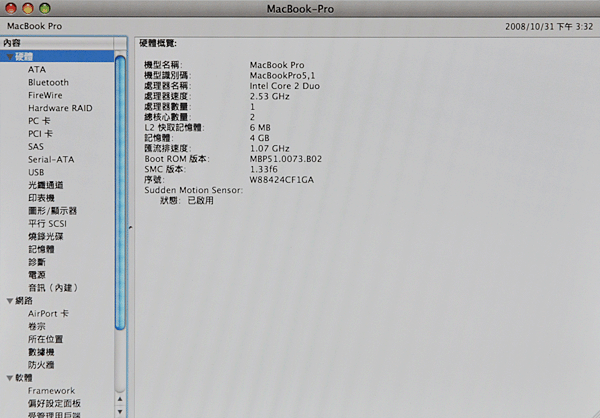Open the AirPort 卡 entry
Image resolution: width=600 pixels, height=418 pixels.
coord(48,314)
